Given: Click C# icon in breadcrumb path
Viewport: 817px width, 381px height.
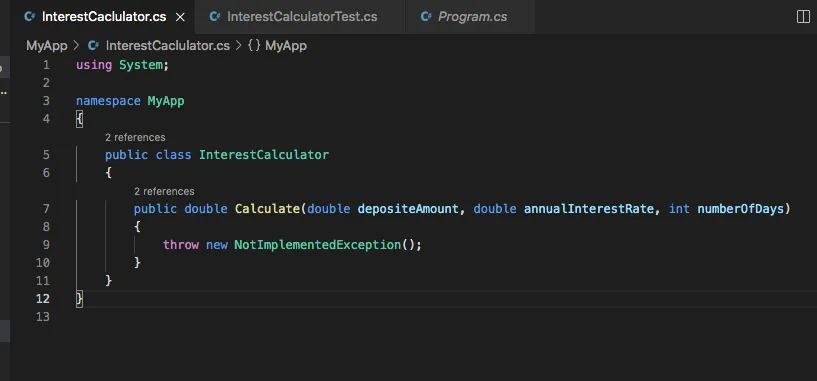Looking at the screenshot, I should pos(93,46).
